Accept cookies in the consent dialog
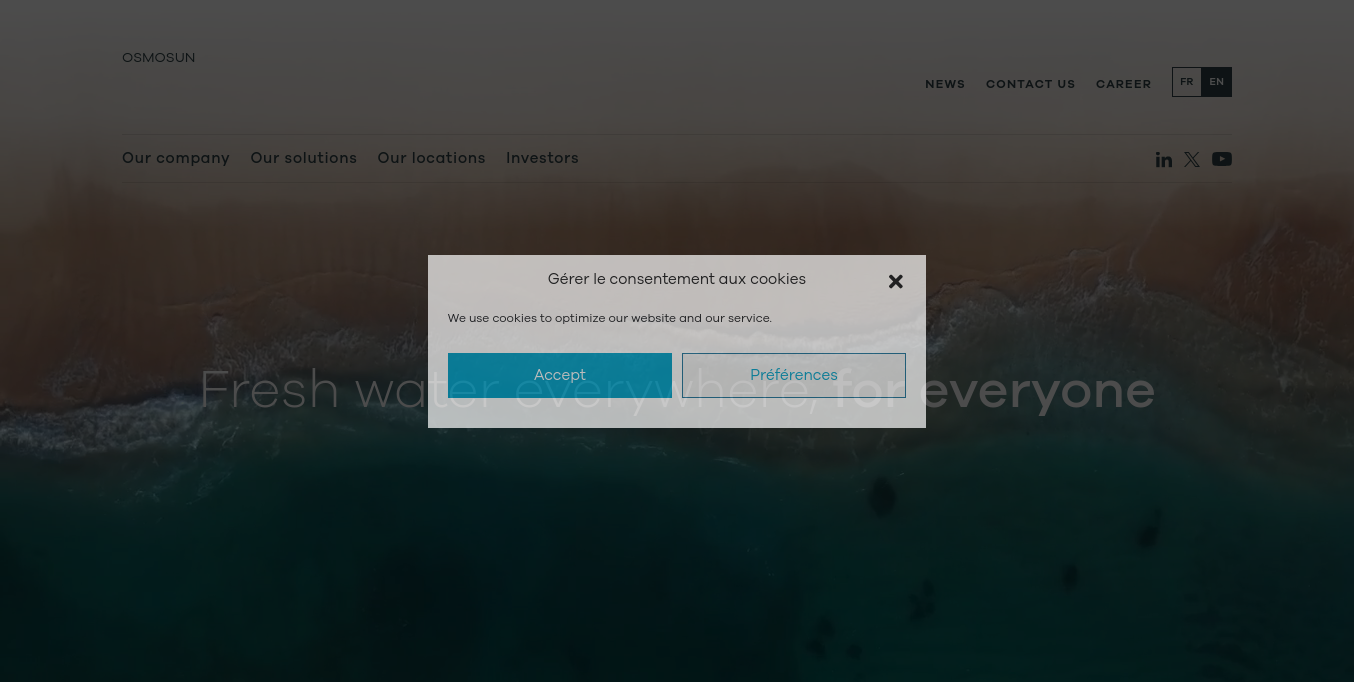This screenshot has height=682, width=1366. (x=560, y=375)
